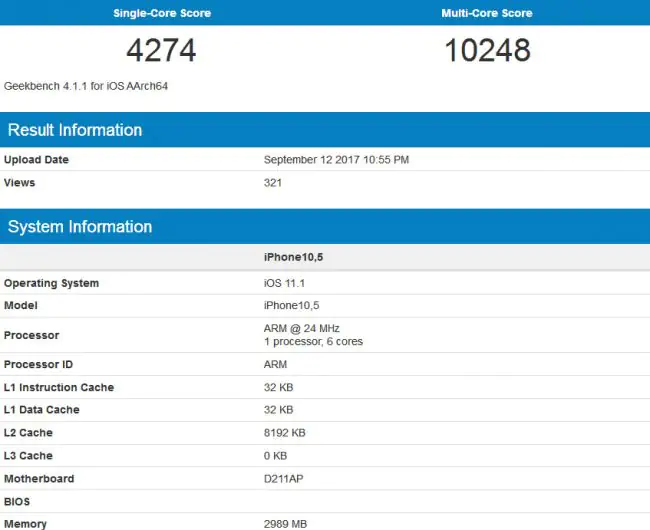
Task: Click the L1 Instruction Cache label
Action: [x=59, y=387]
